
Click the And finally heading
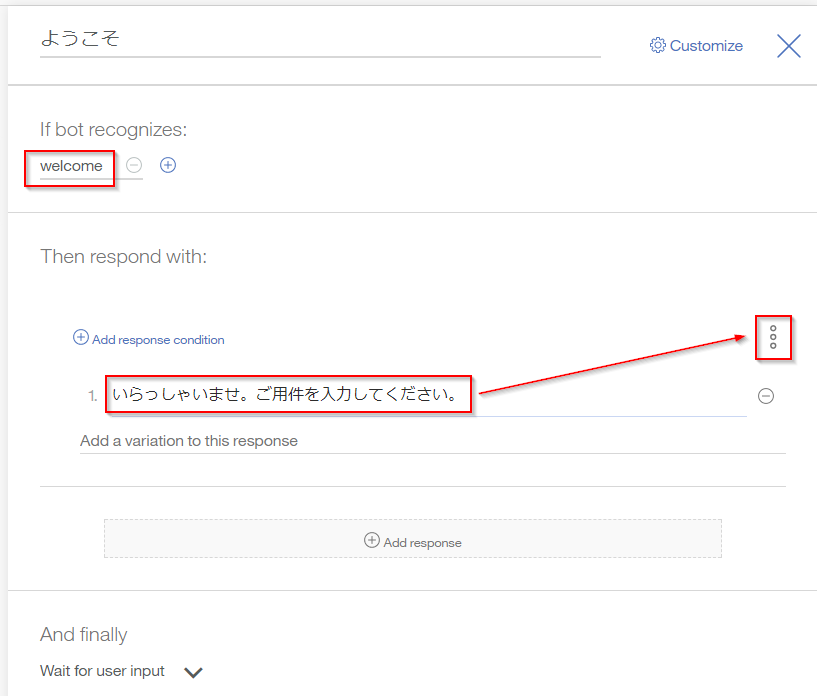pyautogui.click(x=83, y=635)
